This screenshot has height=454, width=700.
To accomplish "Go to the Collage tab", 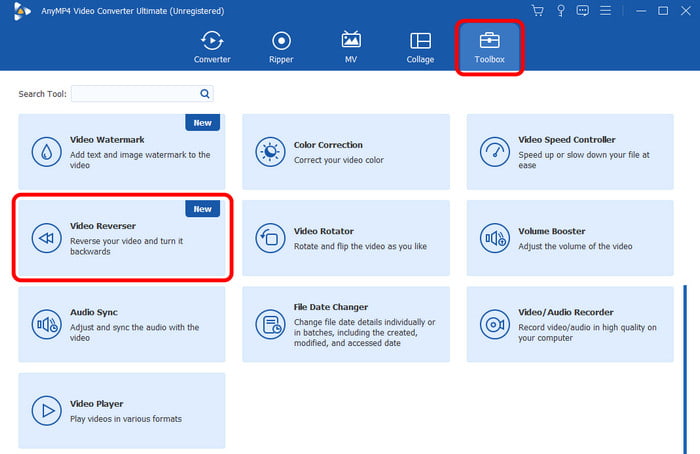I will (420, 47).
